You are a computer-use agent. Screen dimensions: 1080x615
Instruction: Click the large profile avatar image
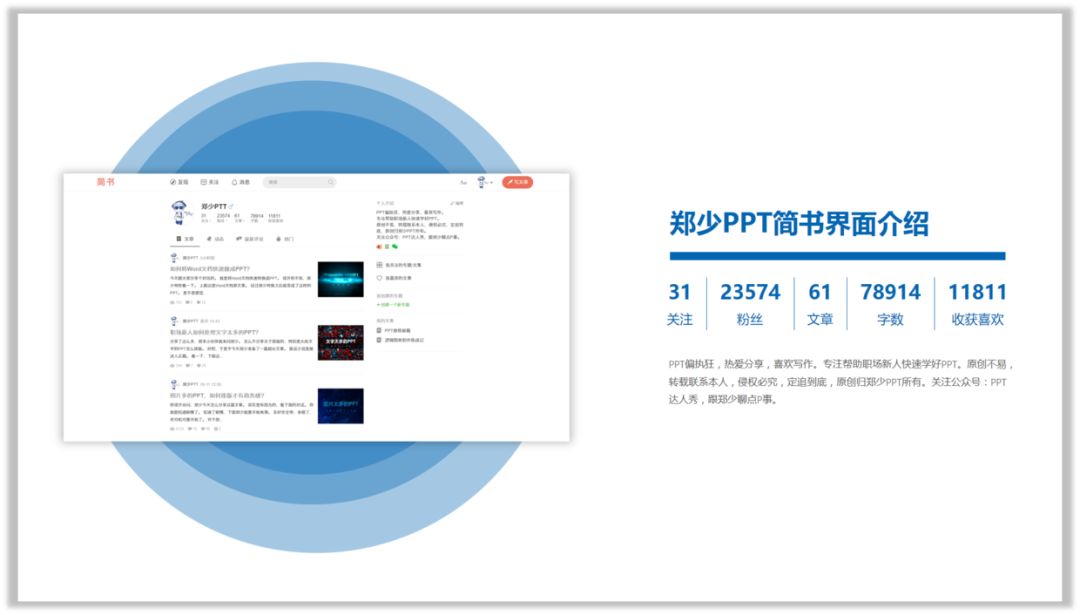pyautogui.click(x=180, y=213)
